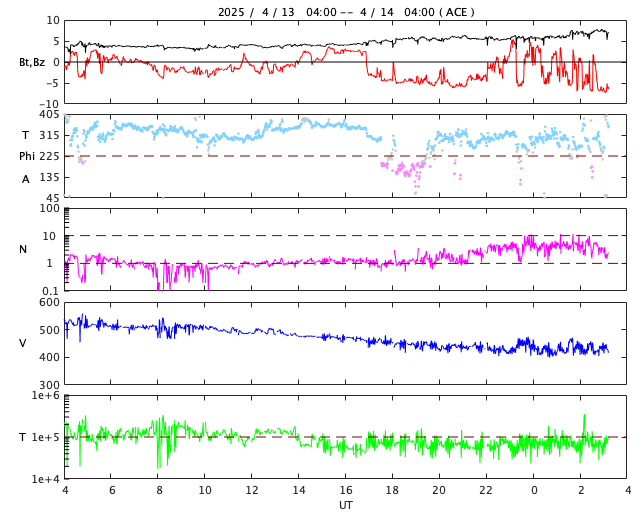Click the 'A' label under Phi
This screenshot has height=512, width=640.
(x=26, y=179)
